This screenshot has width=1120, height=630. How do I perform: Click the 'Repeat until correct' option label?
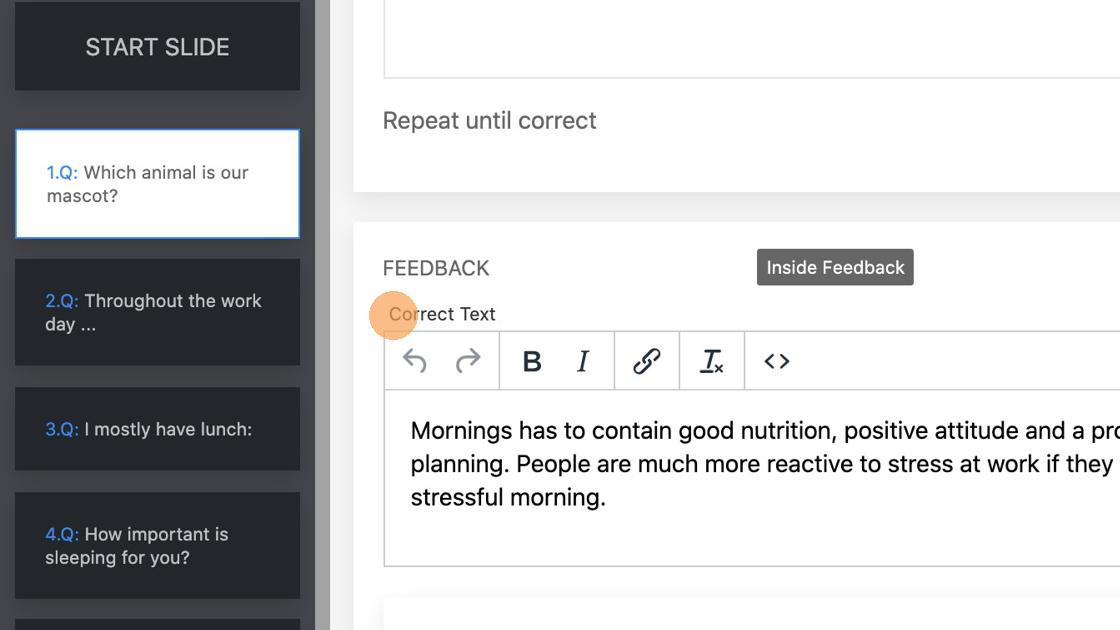click(x=489, y=121)
